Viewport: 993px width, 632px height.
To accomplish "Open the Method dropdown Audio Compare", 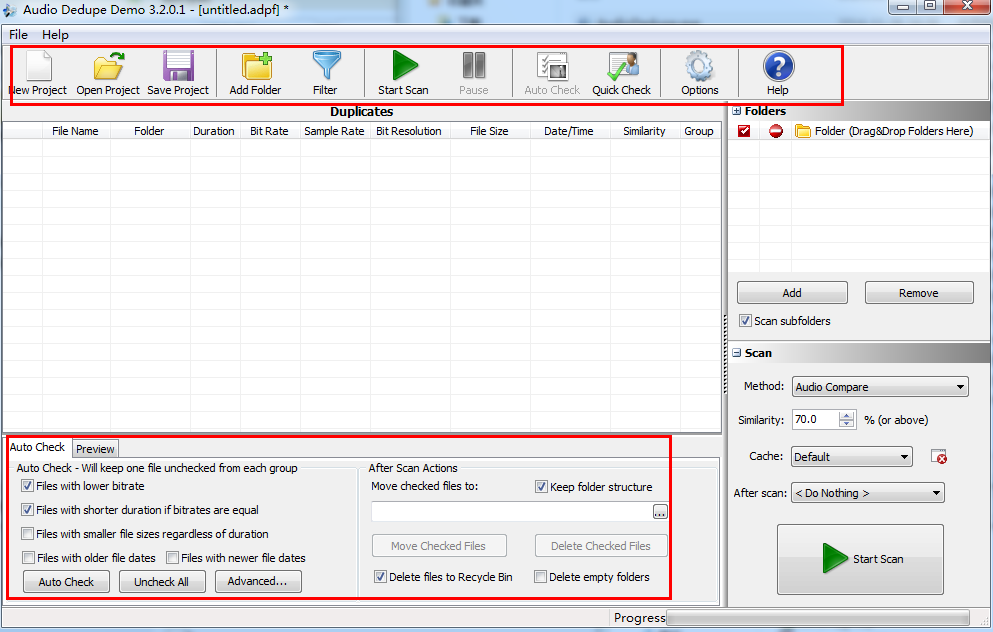I will coord(880,387).
